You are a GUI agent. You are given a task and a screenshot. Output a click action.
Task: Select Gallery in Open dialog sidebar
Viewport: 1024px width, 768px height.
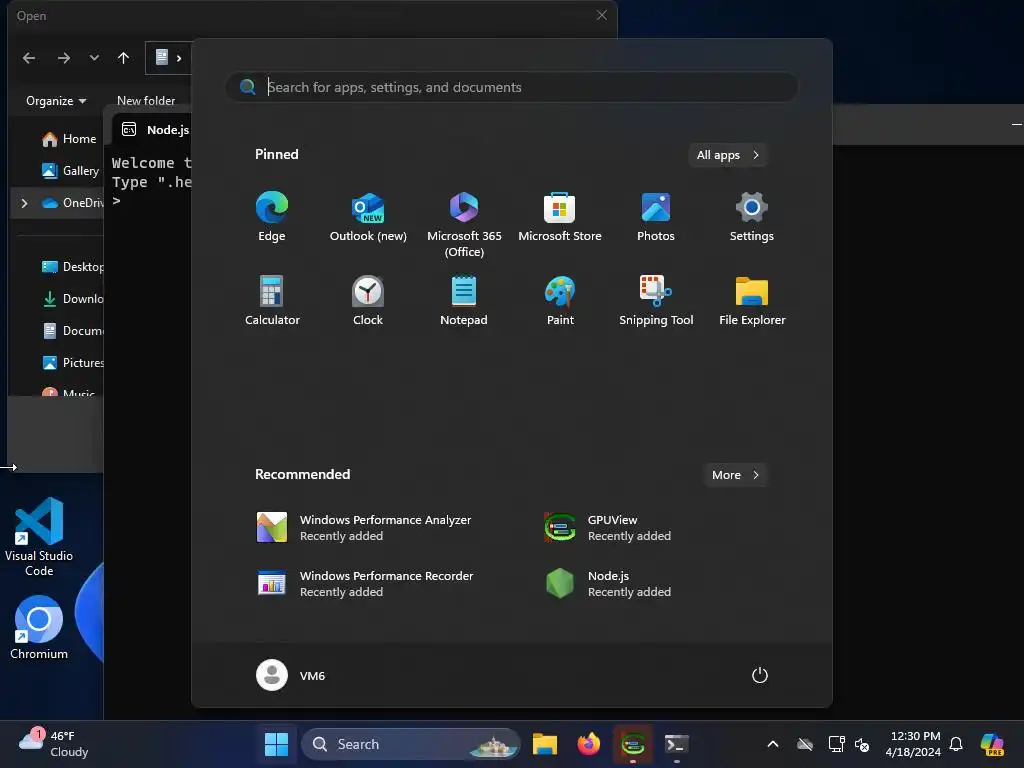pos(69,170)
